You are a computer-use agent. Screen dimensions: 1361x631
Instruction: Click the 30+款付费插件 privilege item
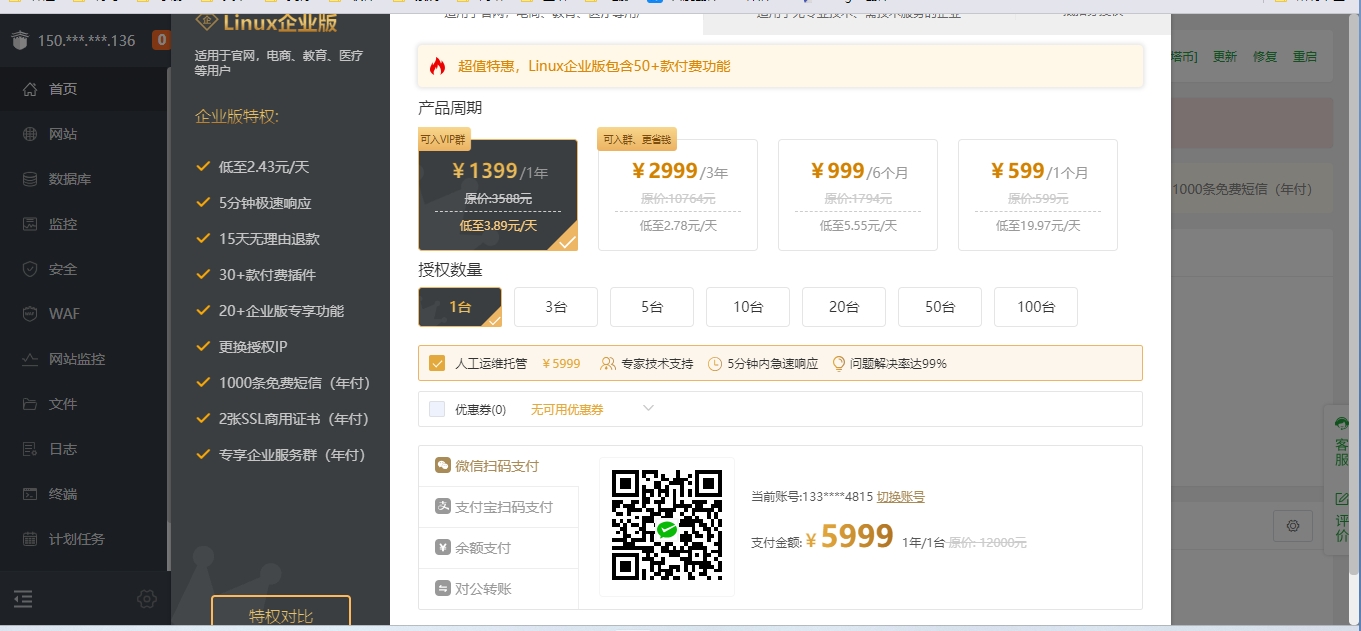click(x=267, y=275)
